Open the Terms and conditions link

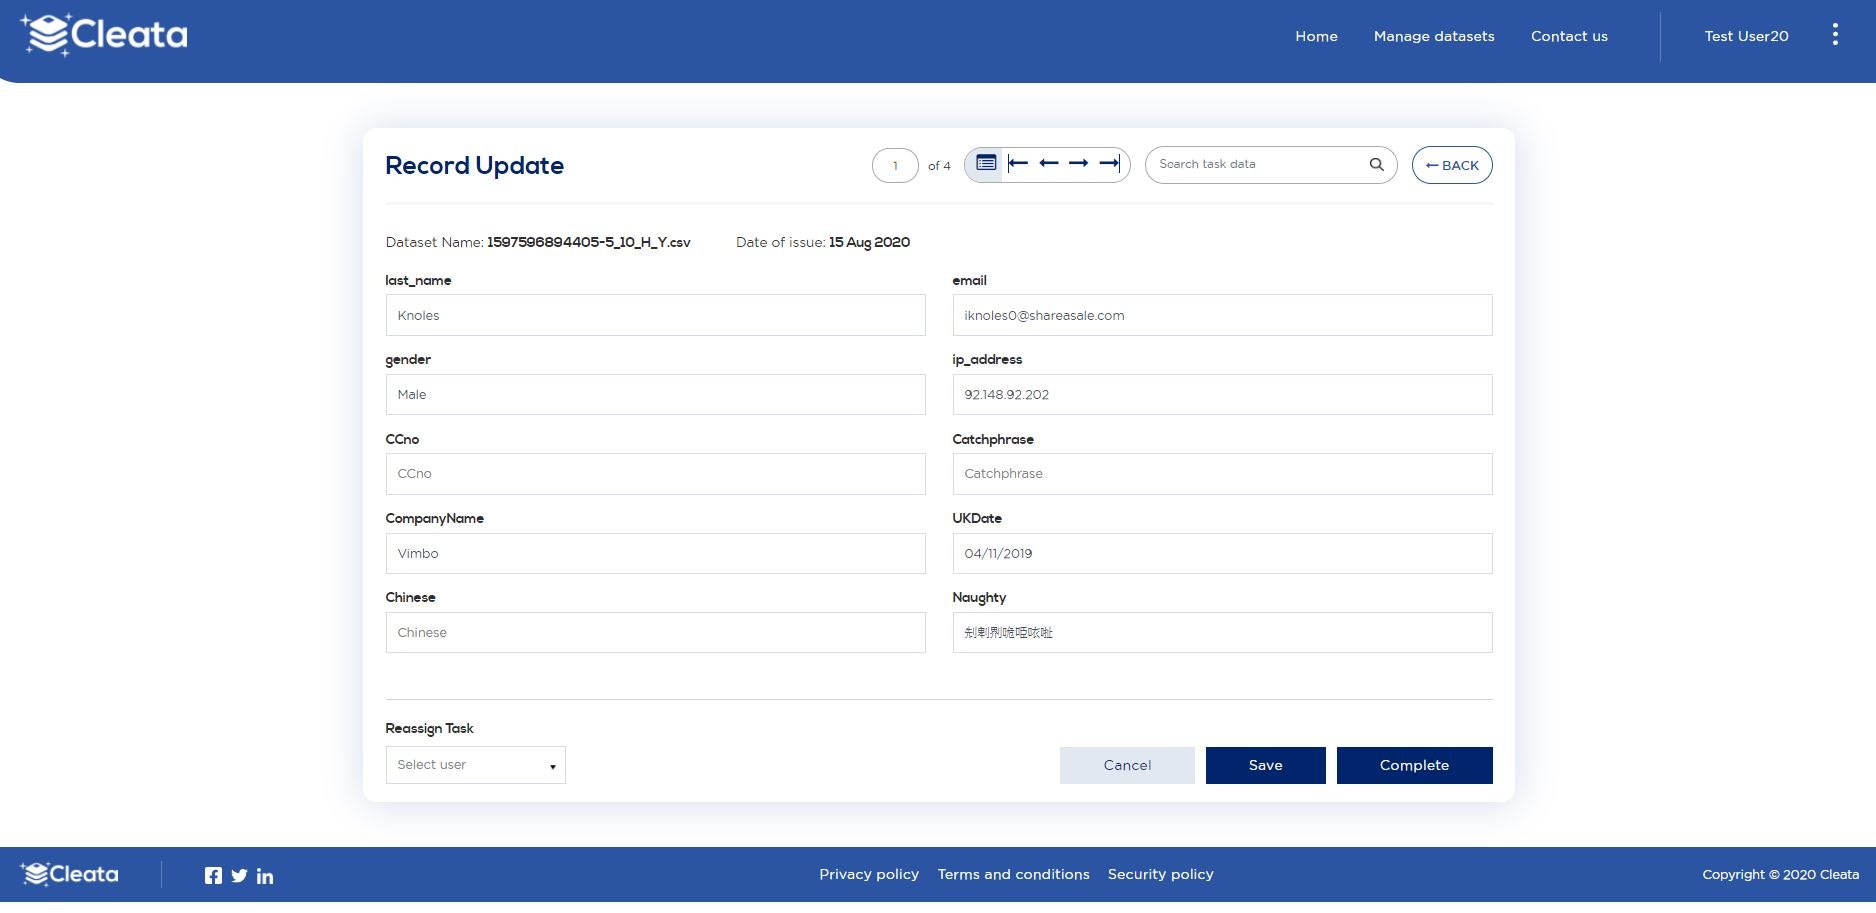1013,874
